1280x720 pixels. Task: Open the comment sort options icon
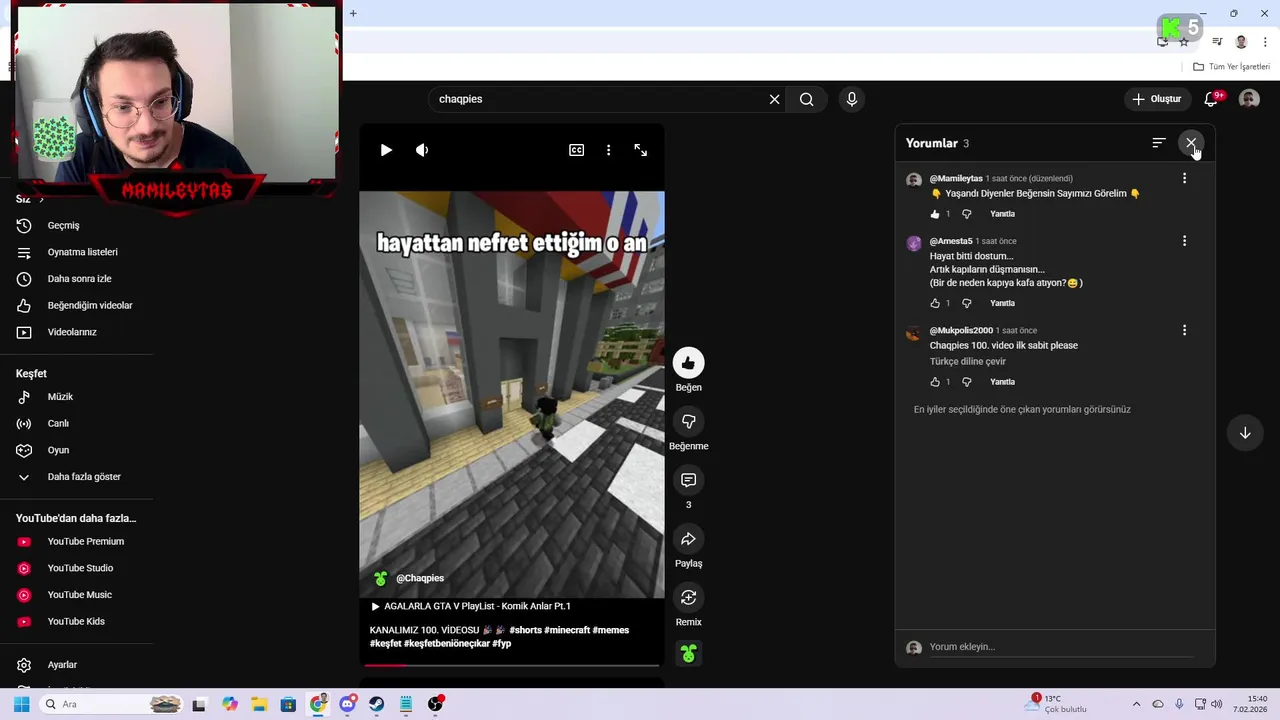(x=1159, y=143)
